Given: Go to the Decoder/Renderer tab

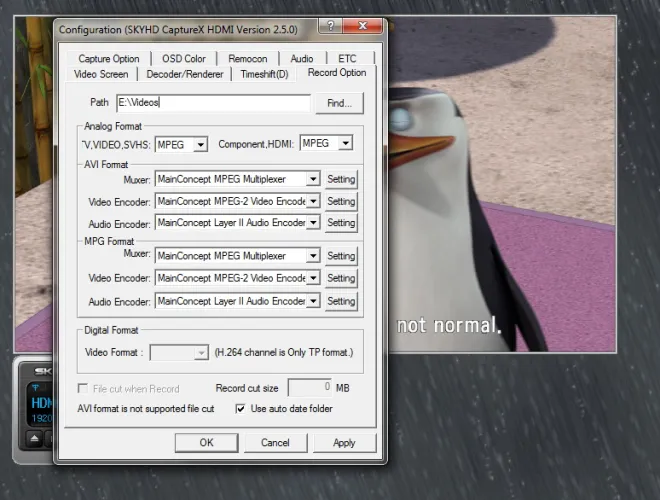Looking at the screenshot, I should 184,74.
